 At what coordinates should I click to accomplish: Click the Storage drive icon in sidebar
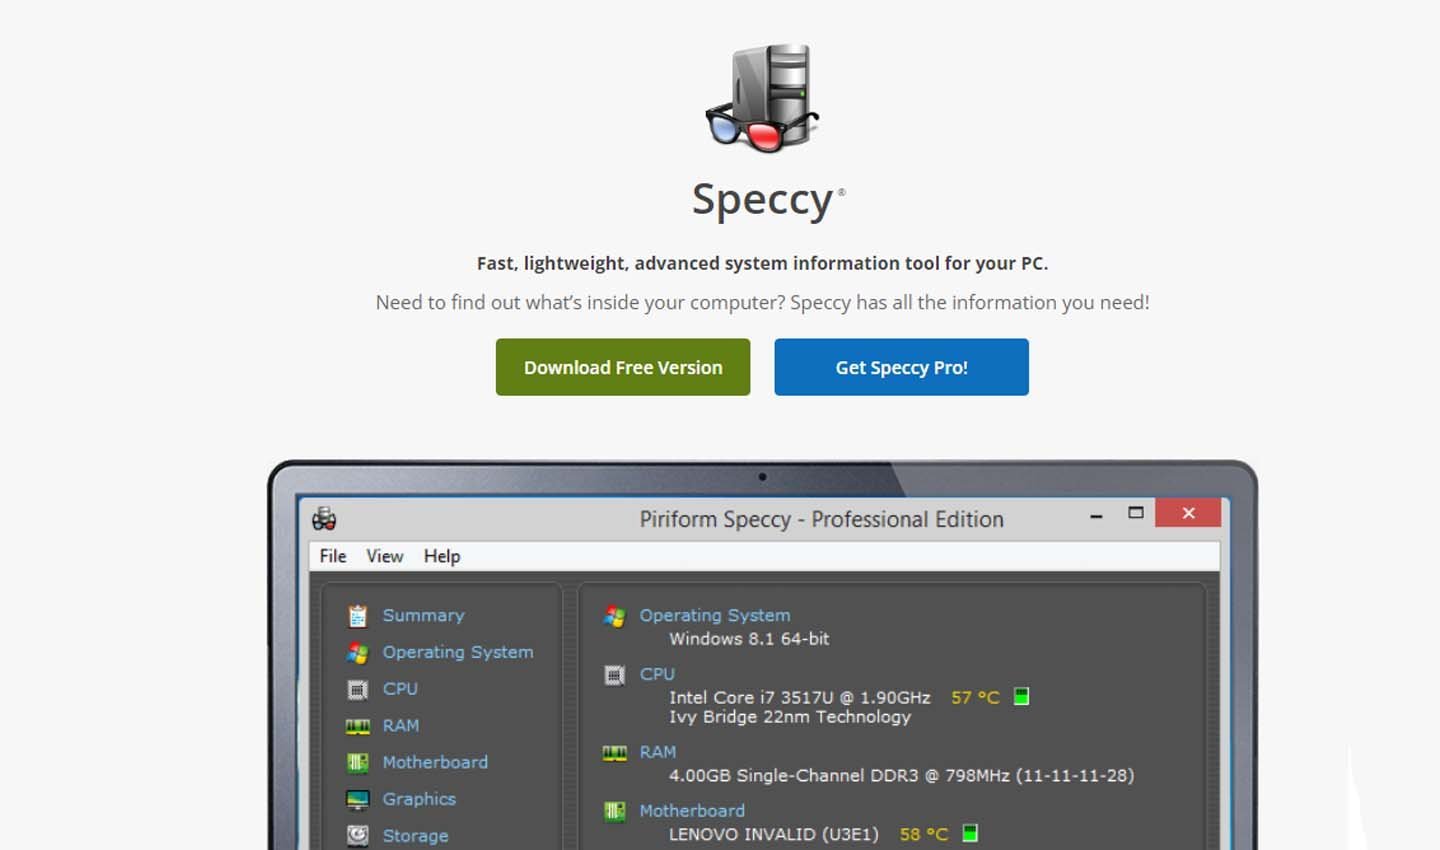(357, 835)
